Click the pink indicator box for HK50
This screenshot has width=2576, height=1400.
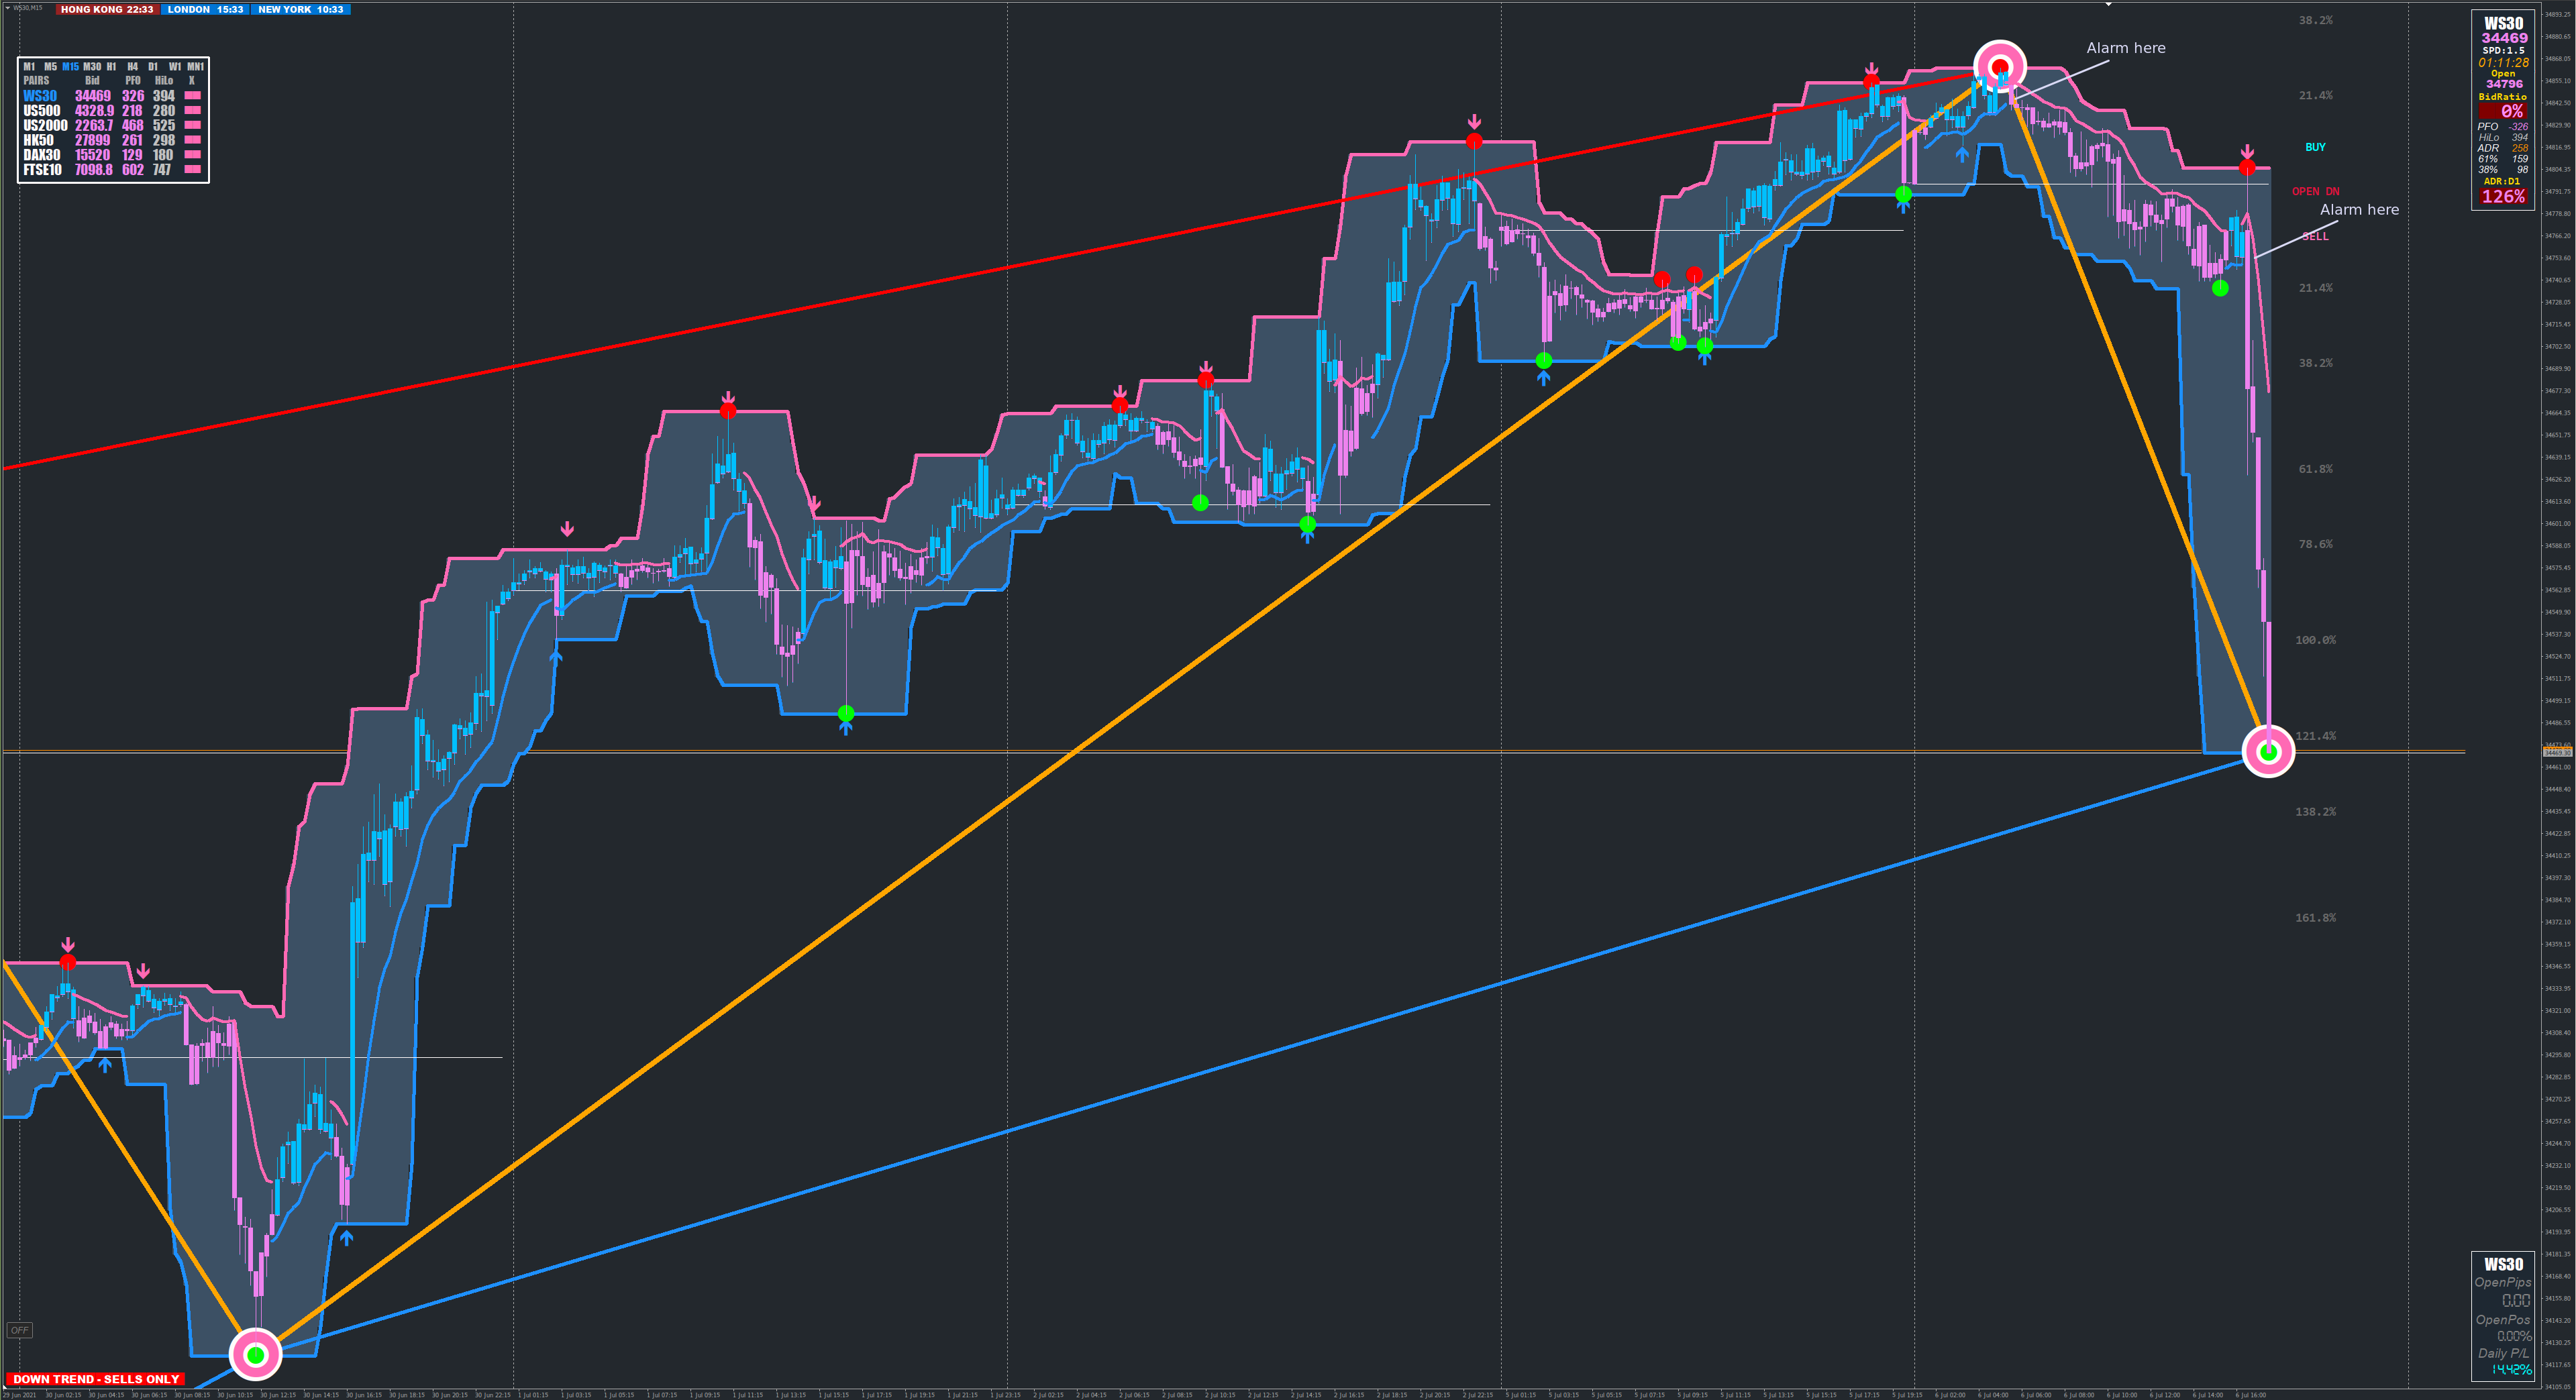(193, 140)
